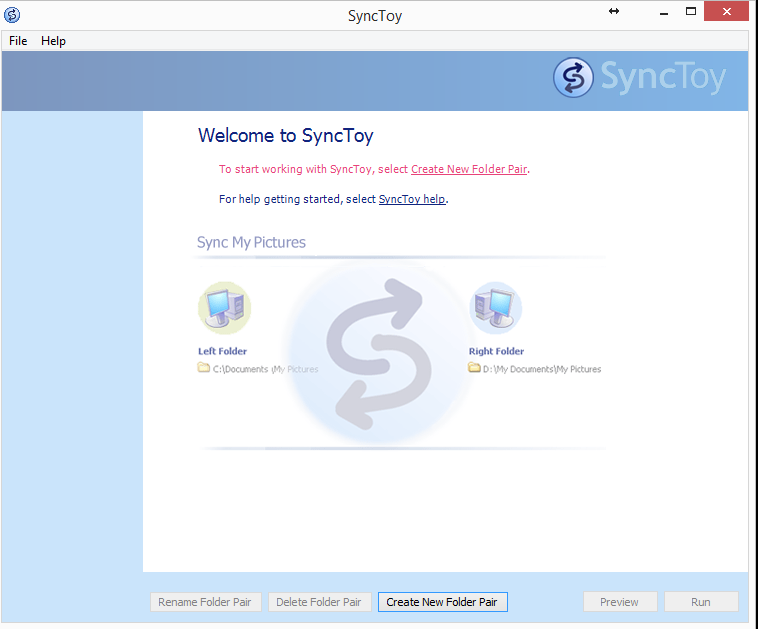Click the Right Folder label
The image size is (758, 629).
pyautogui.click(x=496, y=351)
